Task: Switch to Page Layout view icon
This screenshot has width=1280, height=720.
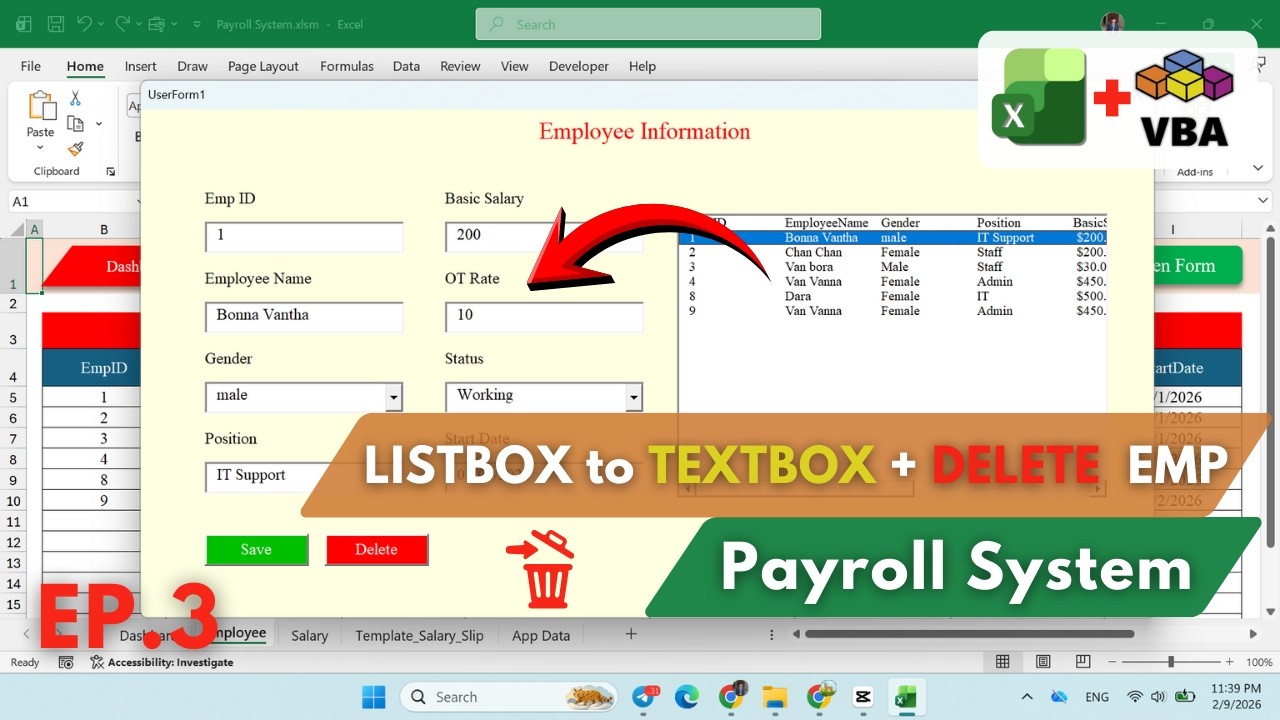Action: [x=1043, y=662]
